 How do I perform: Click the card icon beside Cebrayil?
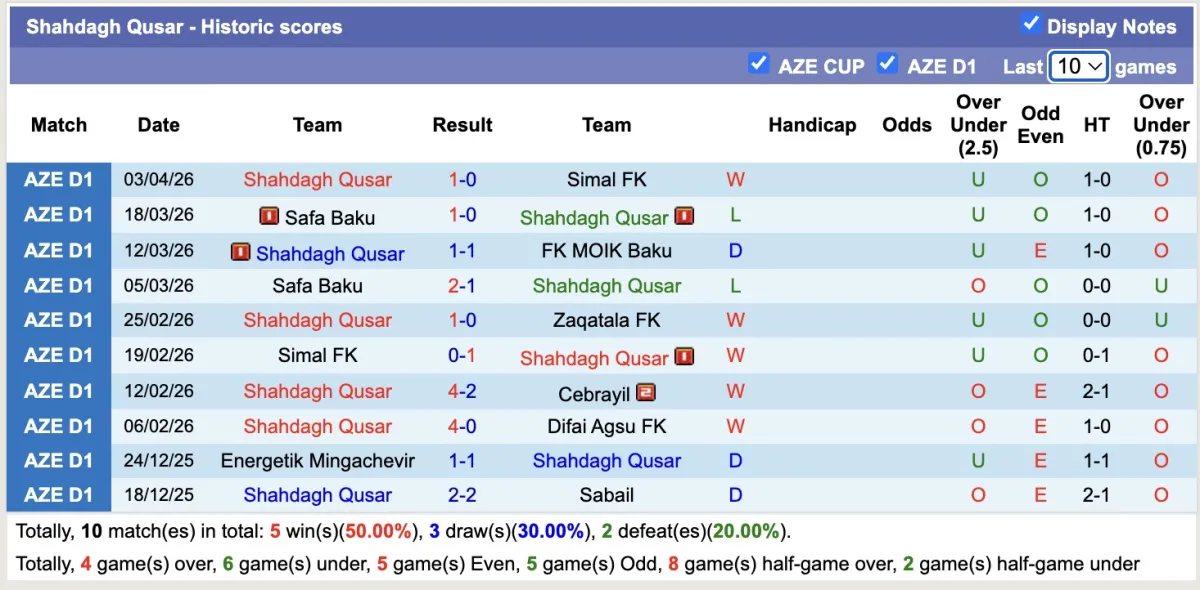pyautogui.click(x=646, y=392)
